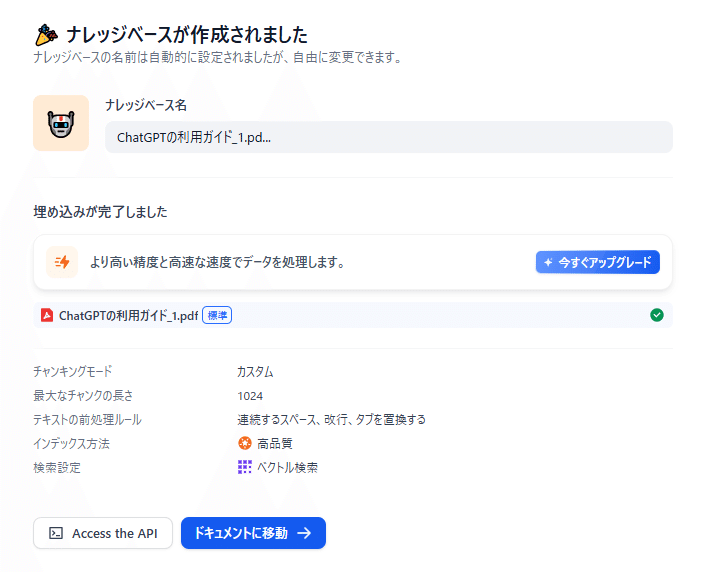This screenshot has width=703, height=572.
Task: Select the ChatGPTの利用ガイド_1.pdf file row
Action: (x=353, y=315)
